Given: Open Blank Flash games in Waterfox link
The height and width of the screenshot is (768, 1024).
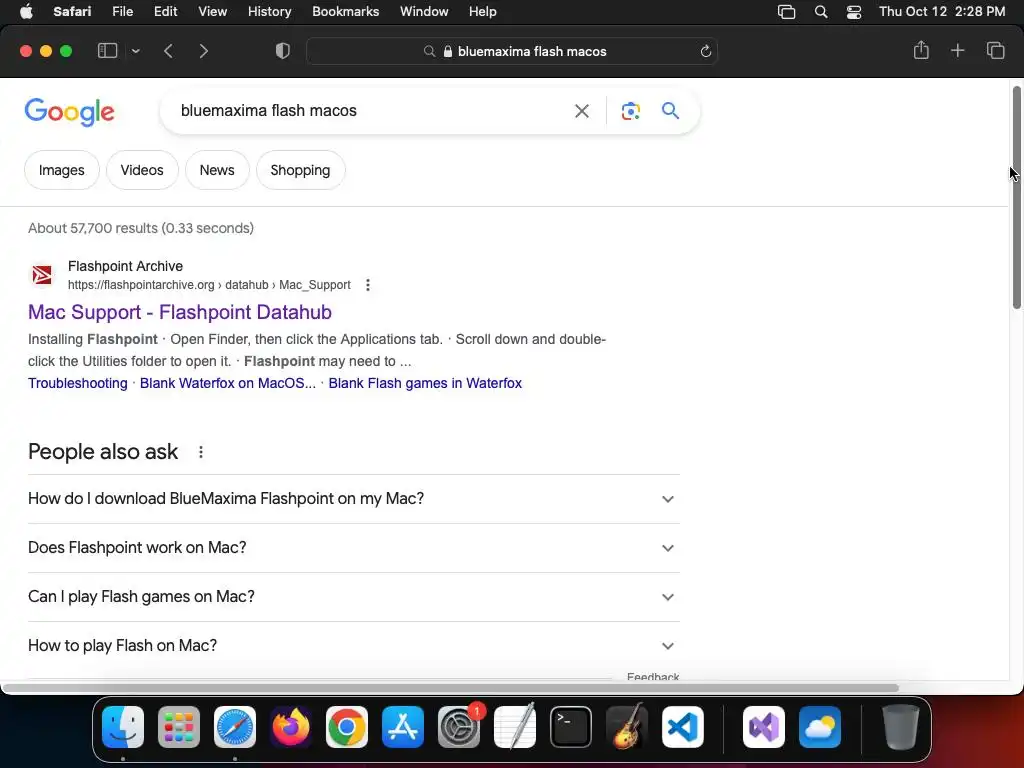Looking at the screenshot, I should pyautogui.click(x=425, y=383).
